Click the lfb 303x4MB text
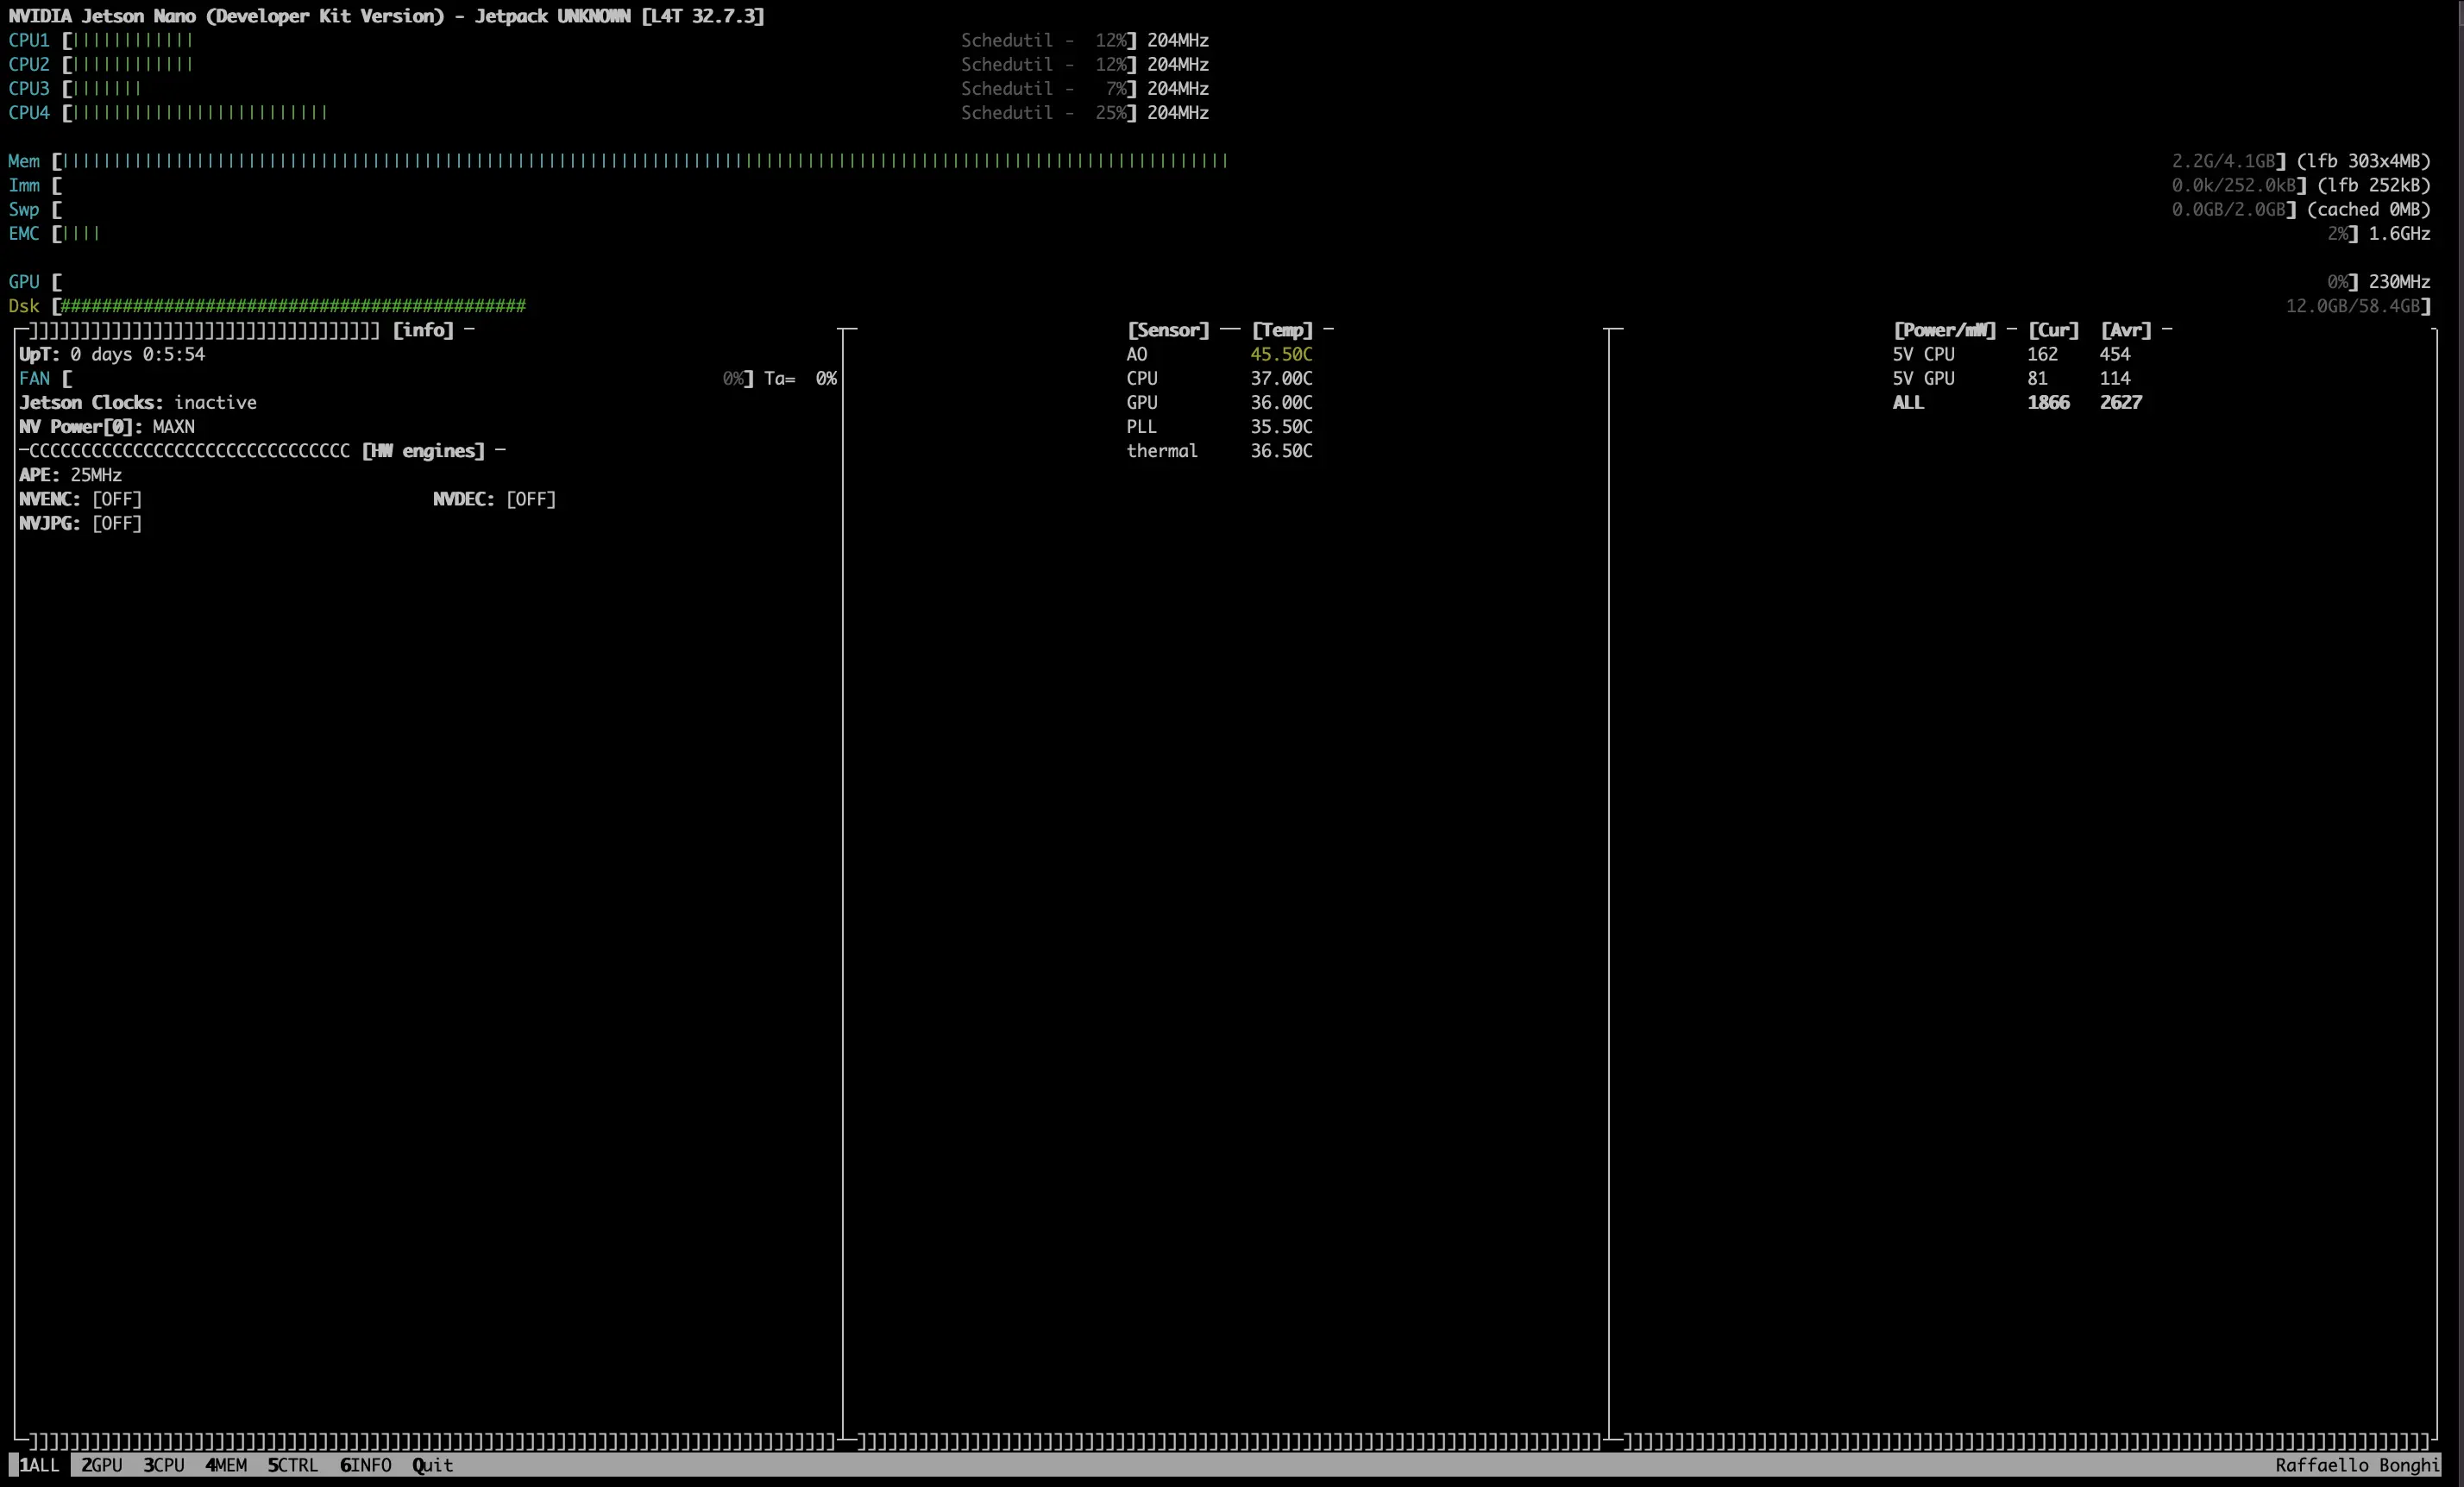This screenshot has height=1487, width=2464. [2363, 161]
